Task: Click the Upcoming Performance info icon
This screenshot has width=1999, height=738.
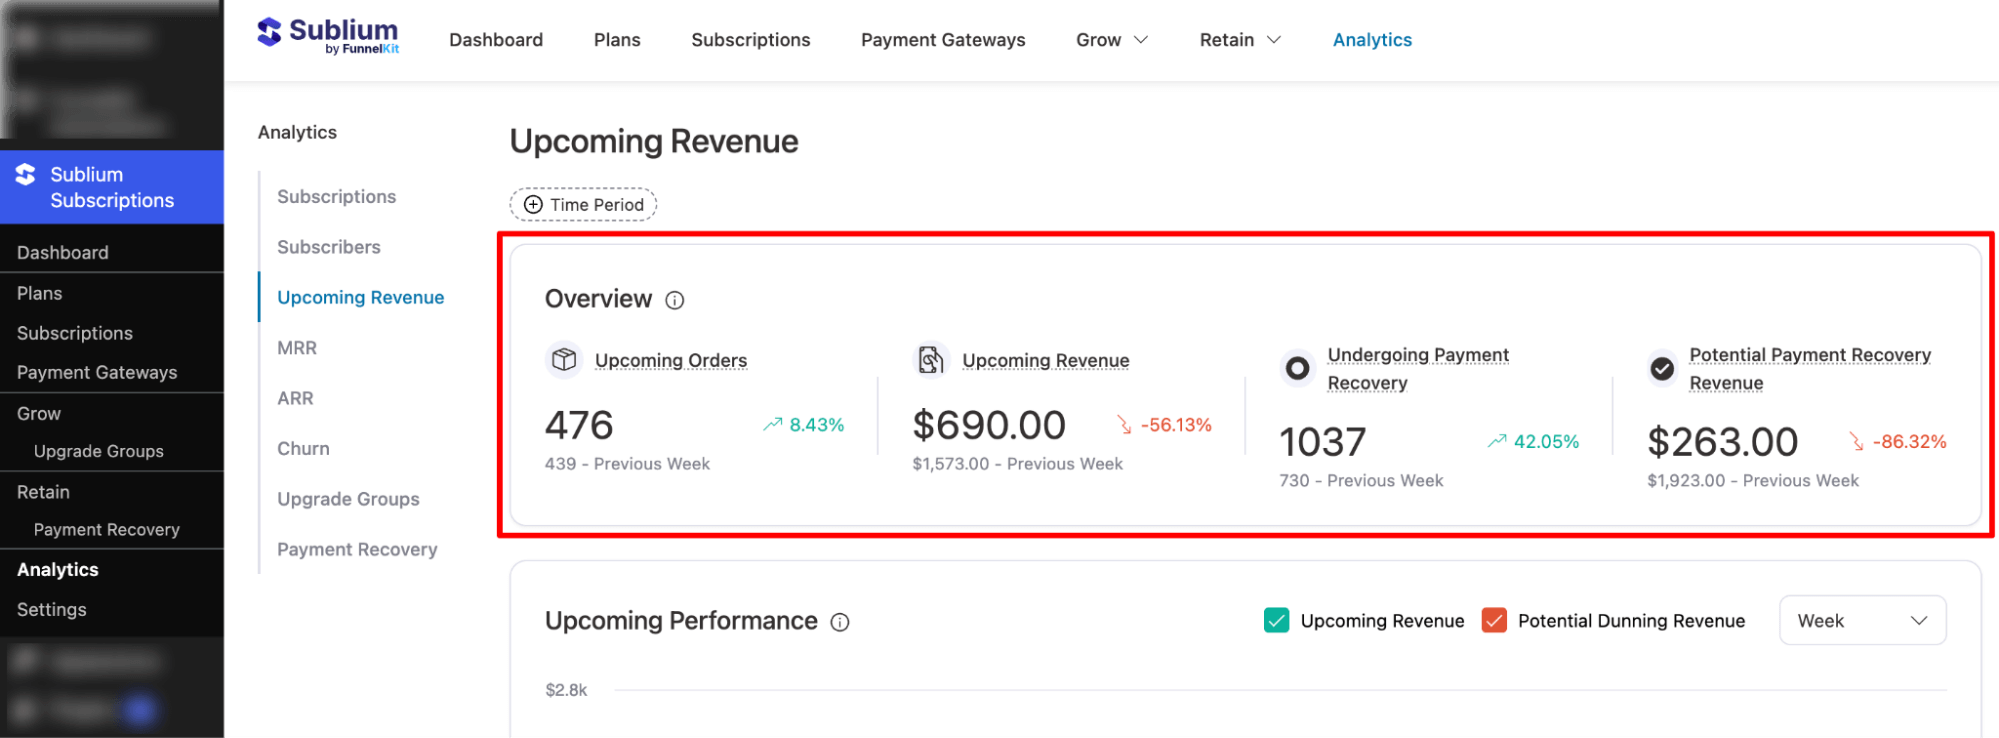Action: pyautogui.click(x=840, y=622)
